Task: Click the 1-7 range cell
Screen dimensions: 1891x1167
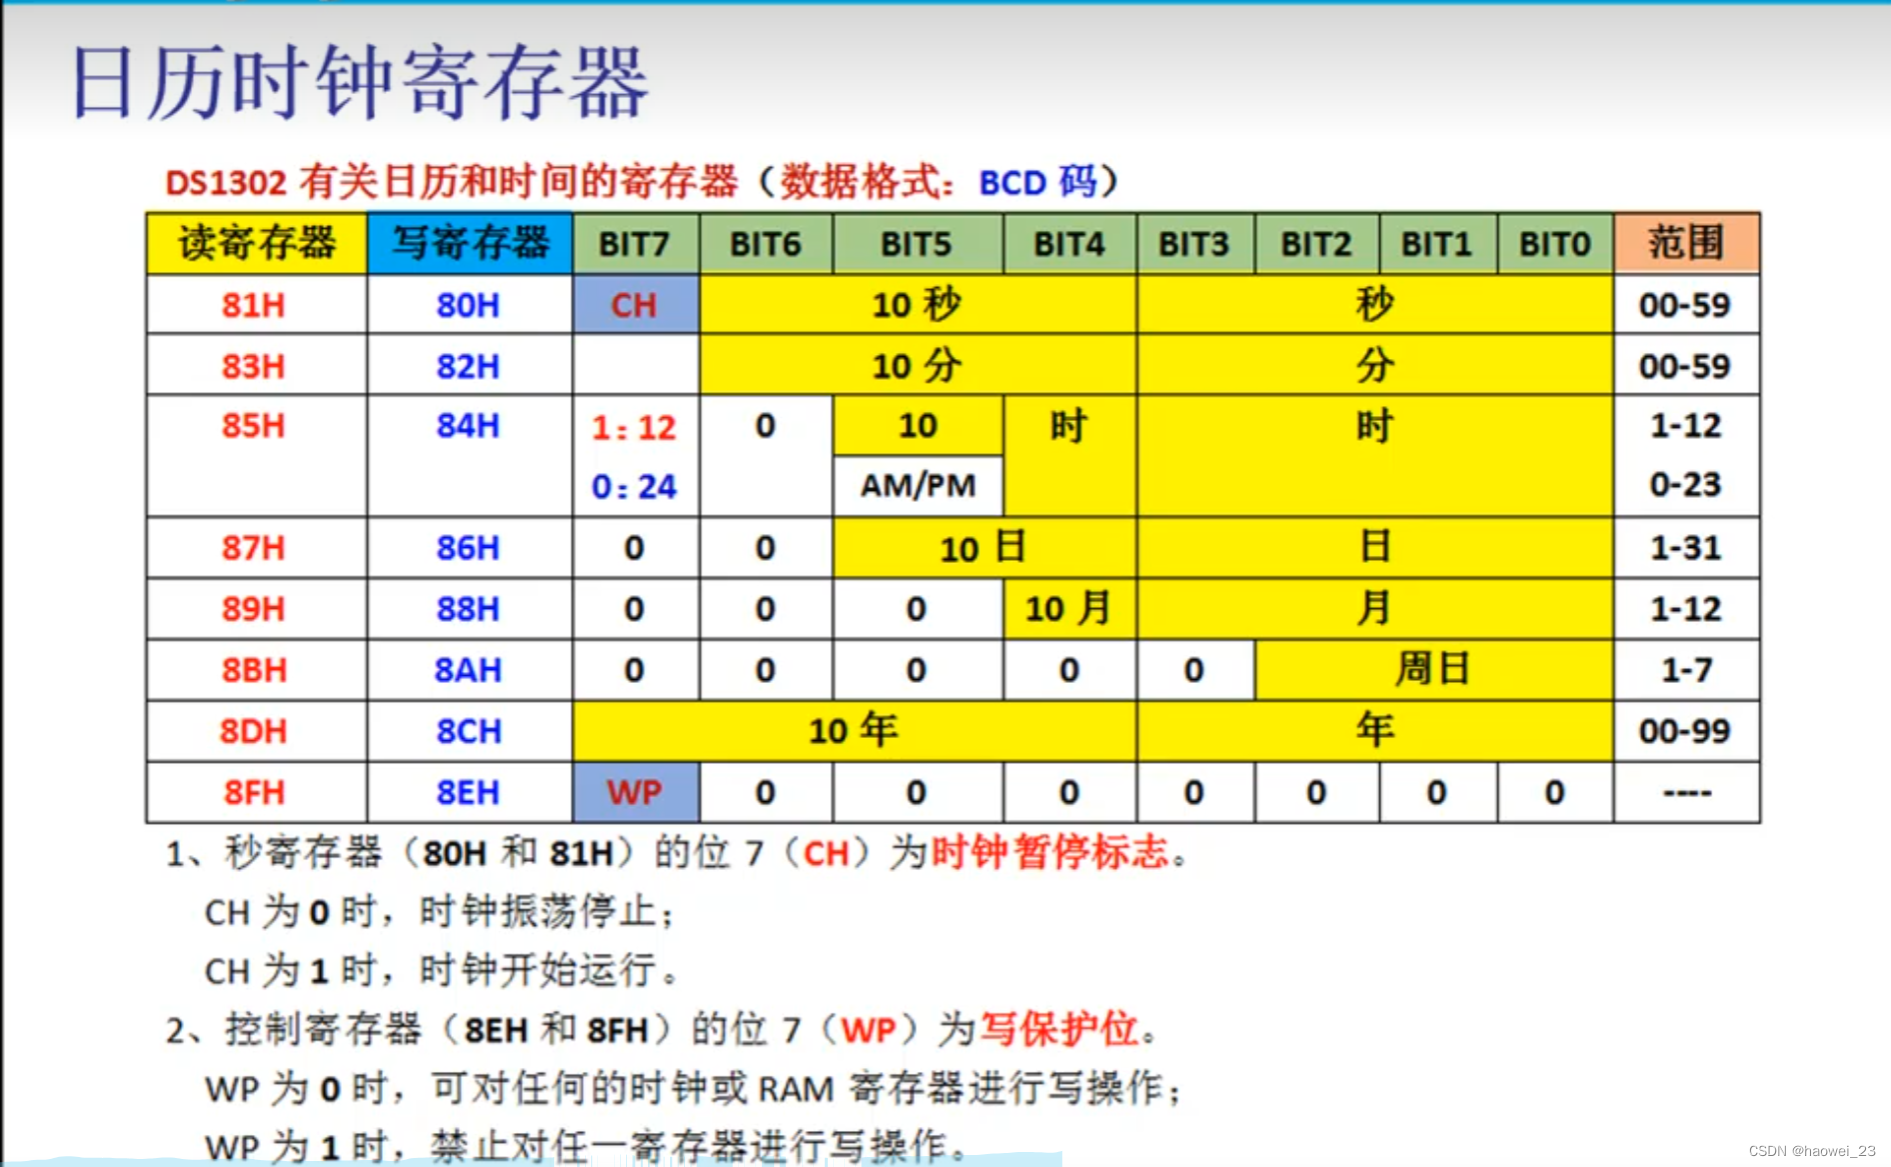Action: pos(1686,670)
